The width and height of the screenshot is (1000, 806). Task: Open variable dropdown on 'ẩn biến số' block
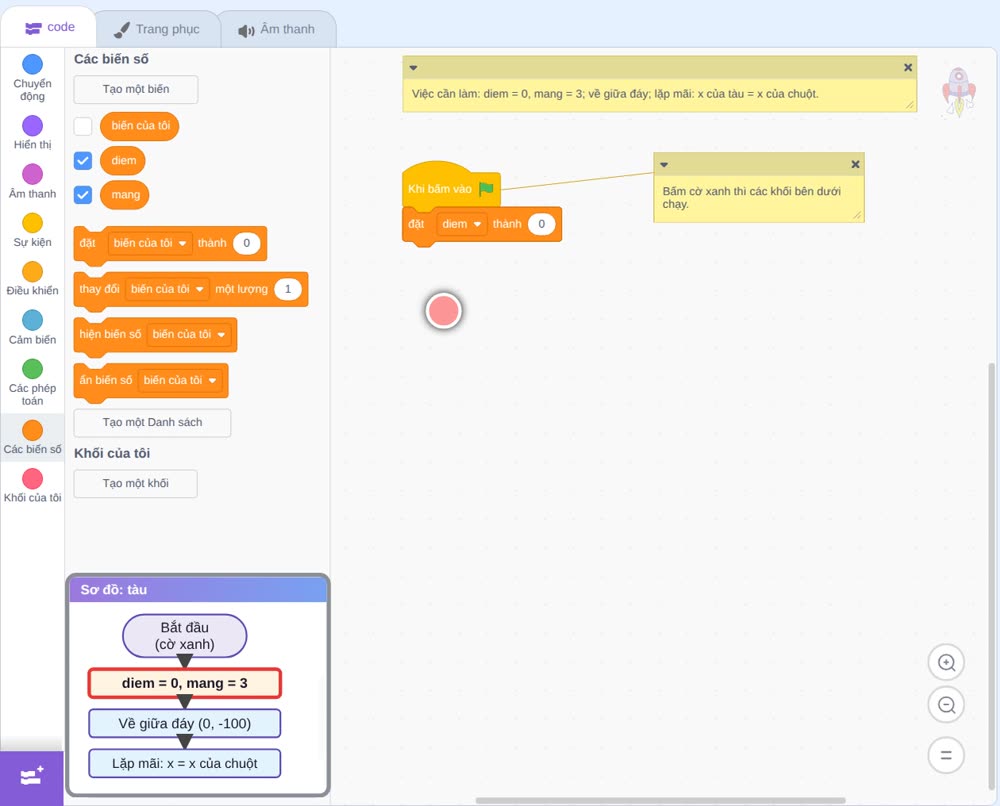180,380
